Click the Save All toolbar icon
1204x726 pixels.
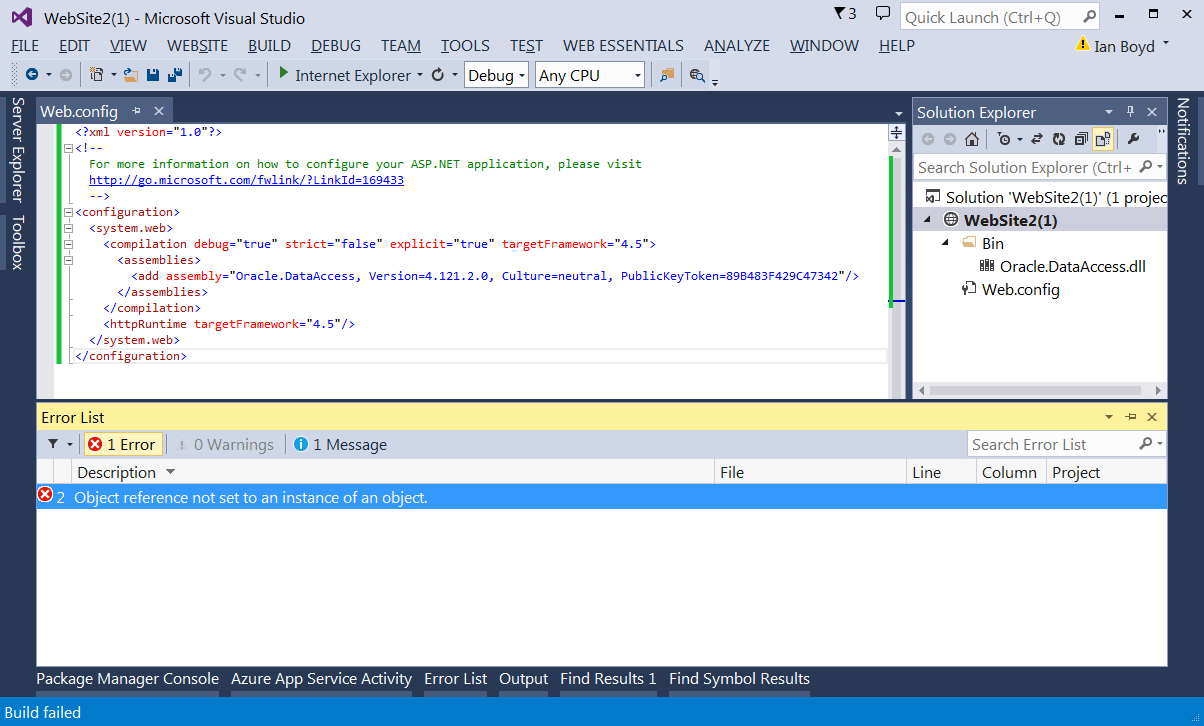pos(174,75)
